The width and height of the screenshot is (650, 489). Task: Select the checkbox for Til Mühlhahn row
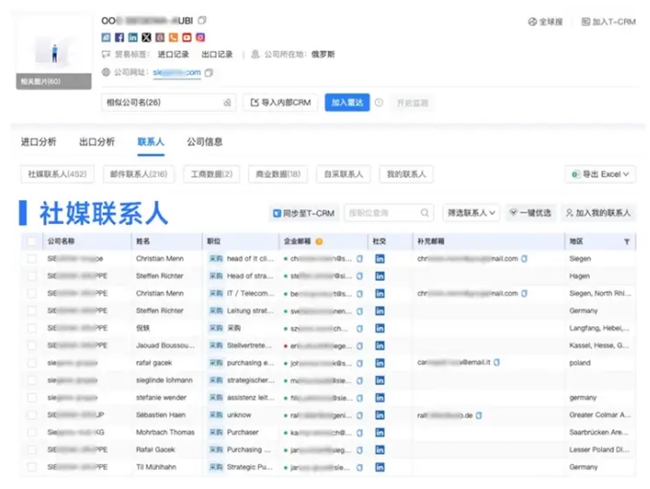(32, 466)
